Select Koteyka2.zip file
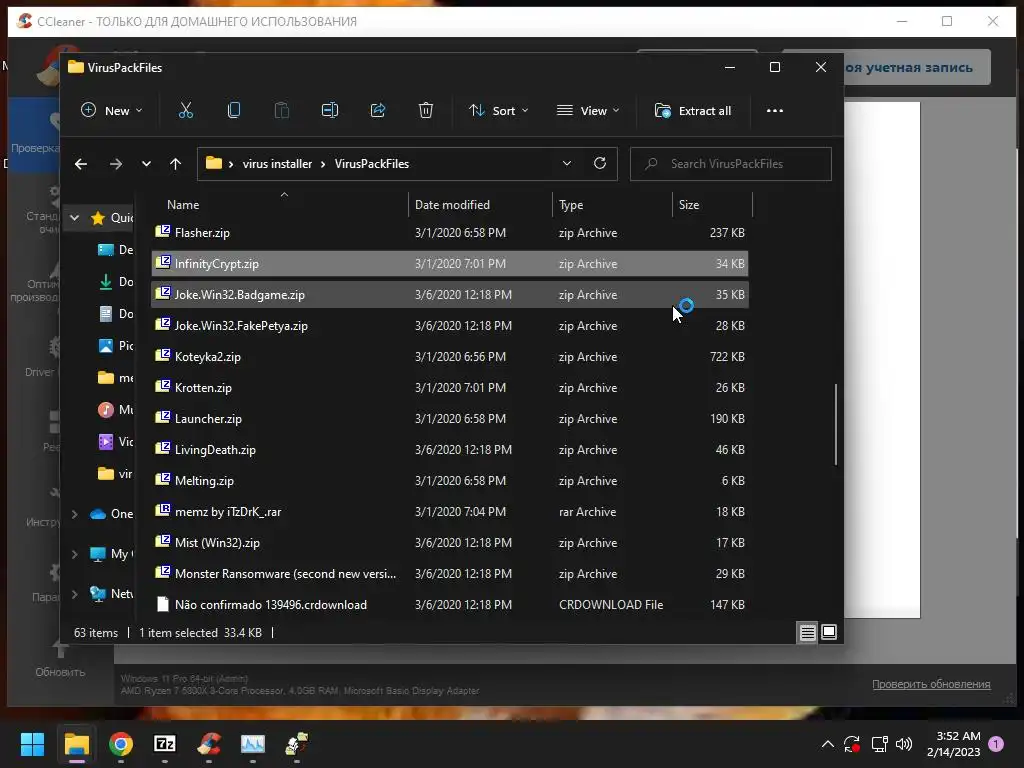Image resolution: width=1024 pixels, height=768 pixels. (x=449, y=357)
